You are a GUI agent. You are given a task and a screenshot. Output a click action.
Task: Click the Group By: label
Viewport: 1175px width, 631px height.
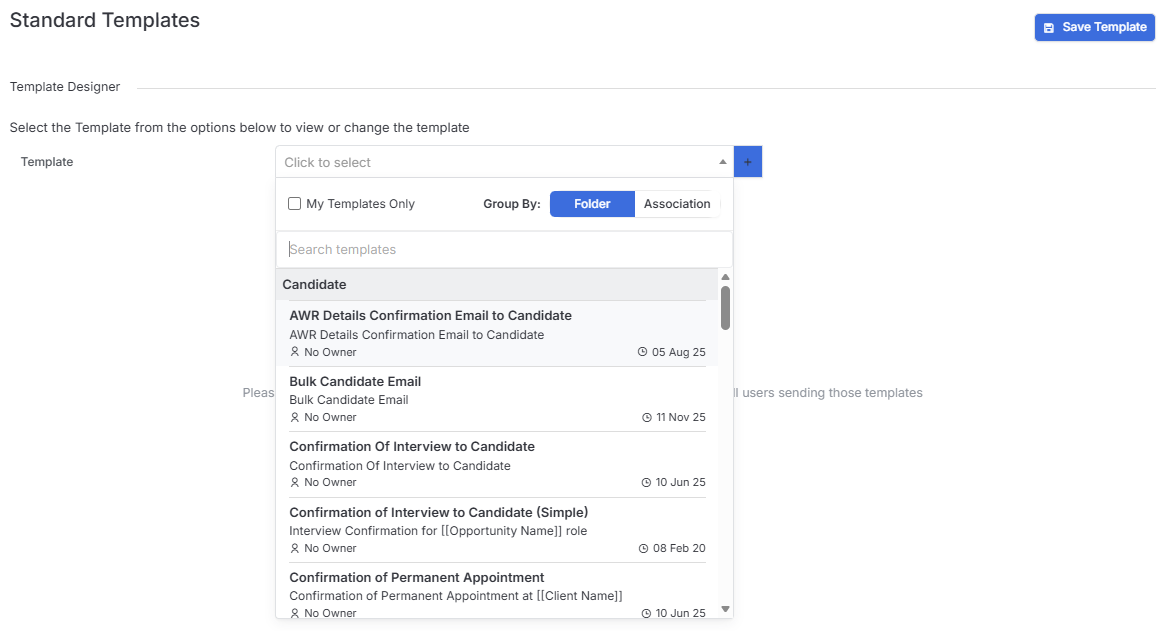512,204
